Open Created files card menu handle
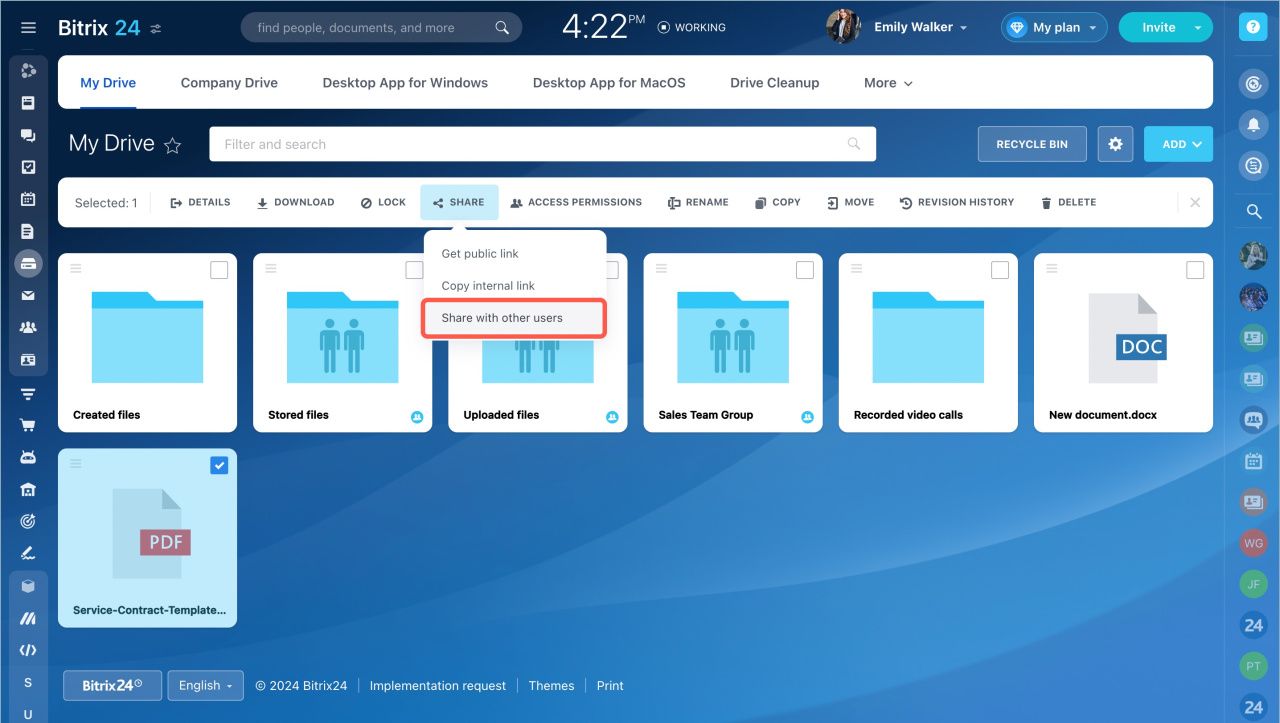This screenshot has width=1280, height=723. click(75, 268)
